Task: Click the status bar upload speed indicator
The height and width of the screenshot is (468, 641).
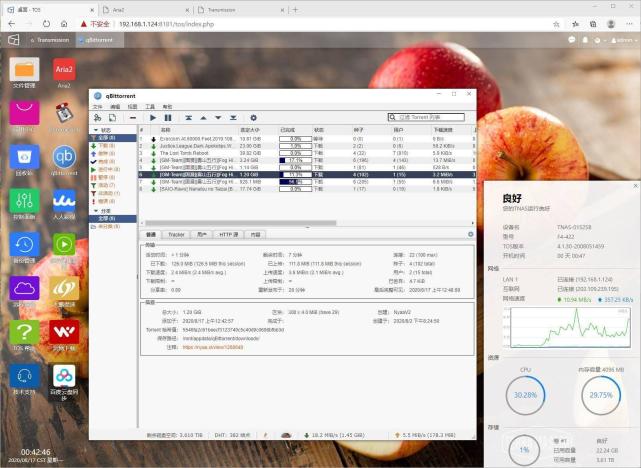Action: (x=425, y=435)
